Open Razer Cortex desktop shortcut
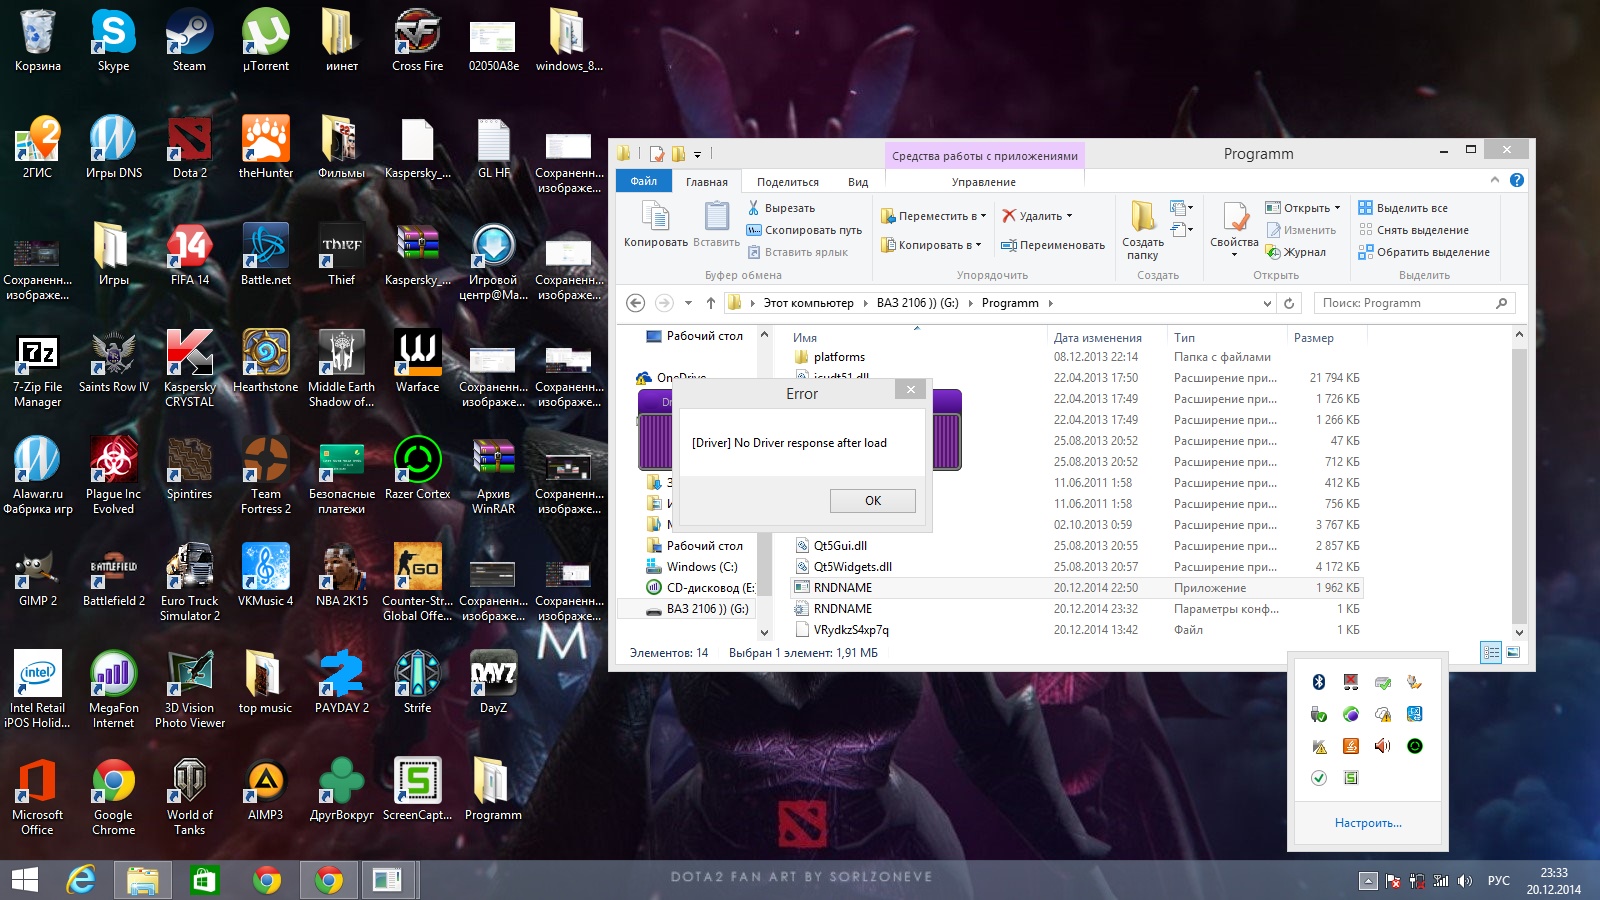 point(417,468)
